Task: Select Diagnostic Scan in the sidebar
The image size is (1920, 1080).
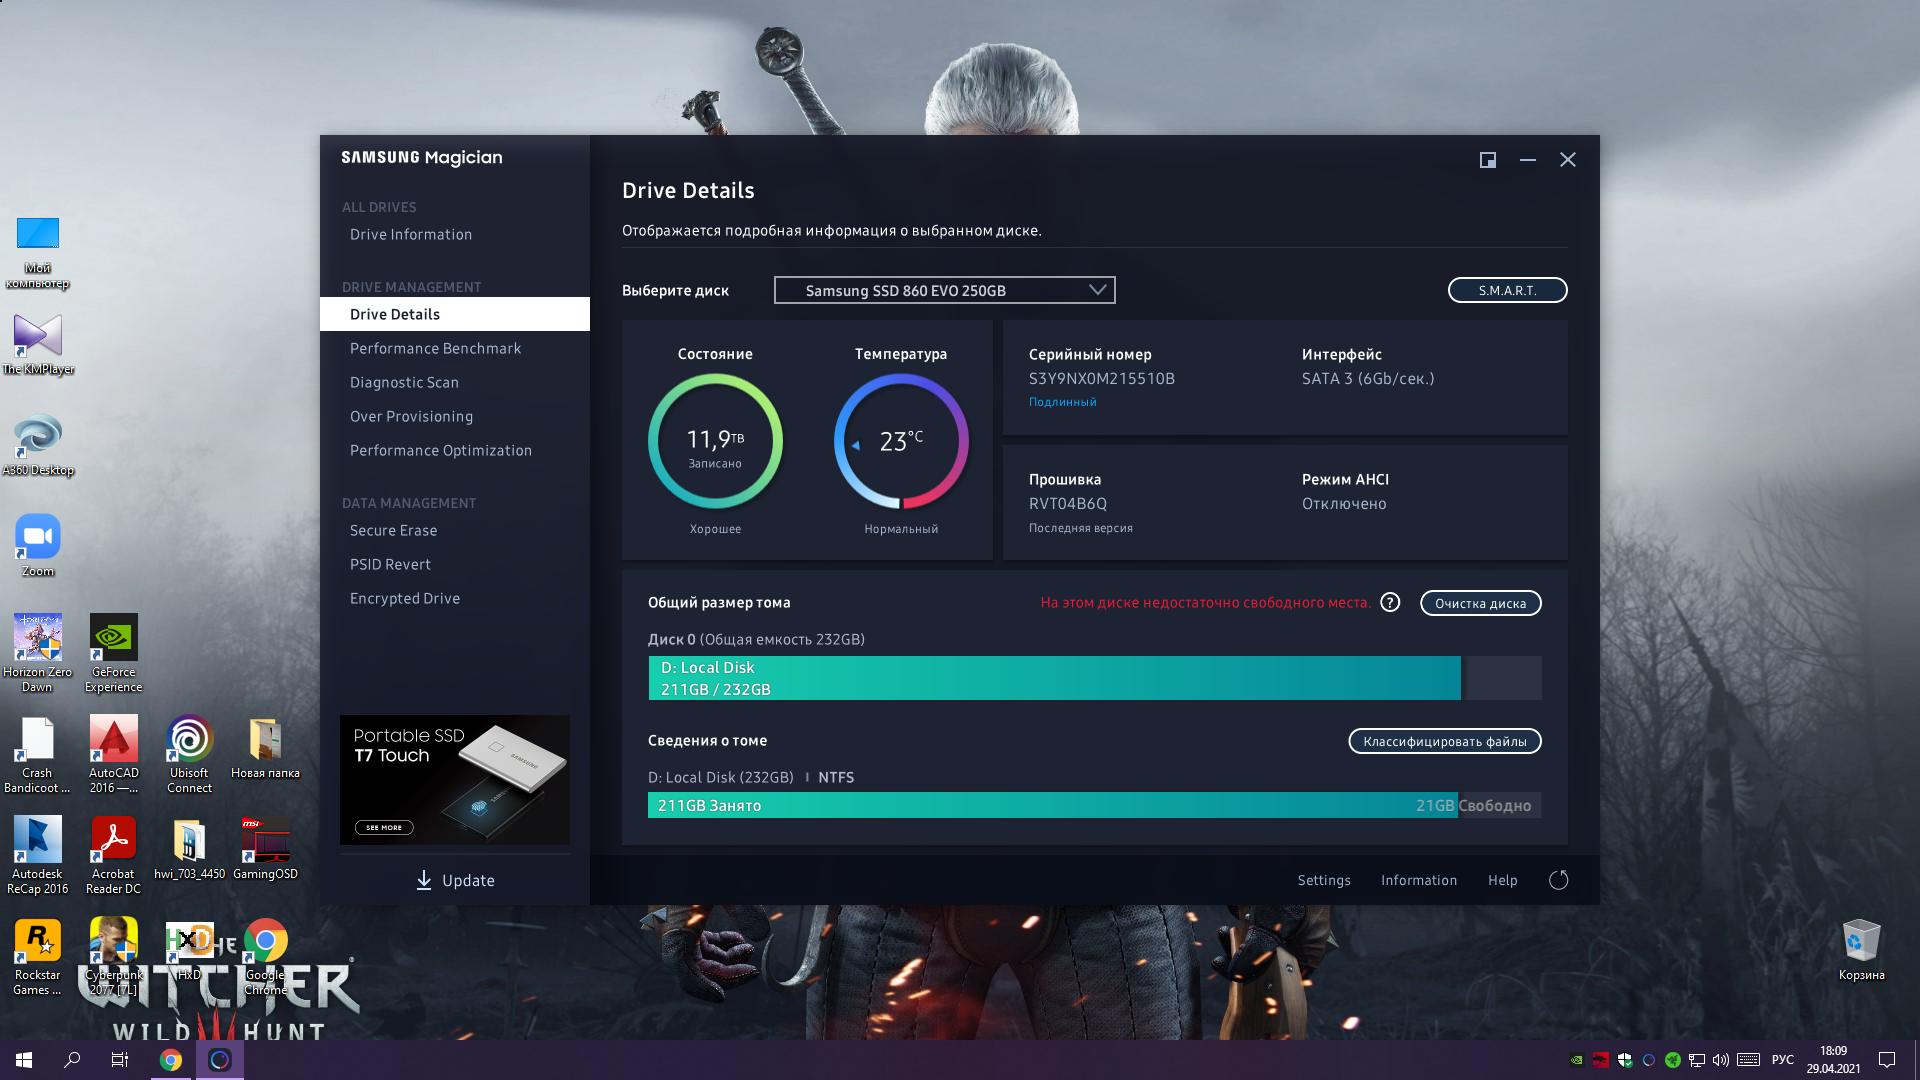Action: [x=404, y=382]
